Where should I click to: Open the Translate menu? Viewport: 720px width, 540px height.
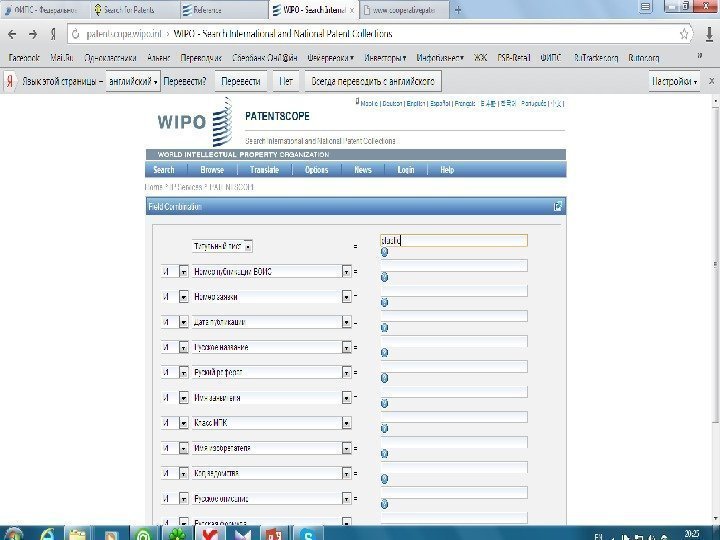click(264, 169)
